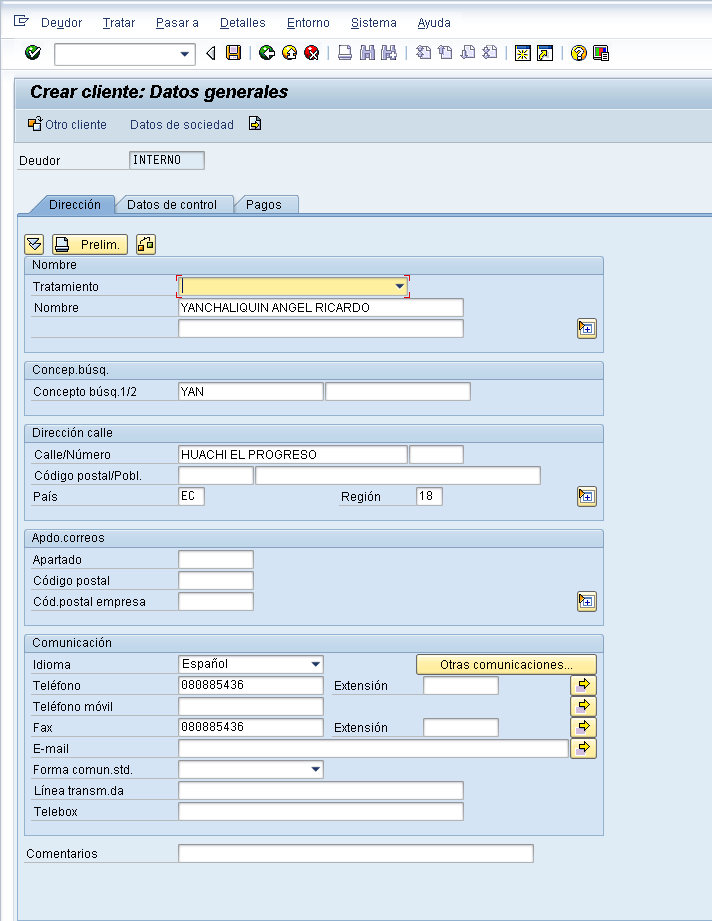This screenshot has width=712, height=921.
Task: Expand more fields icon in Nombre section
Action: coord(587,328)
